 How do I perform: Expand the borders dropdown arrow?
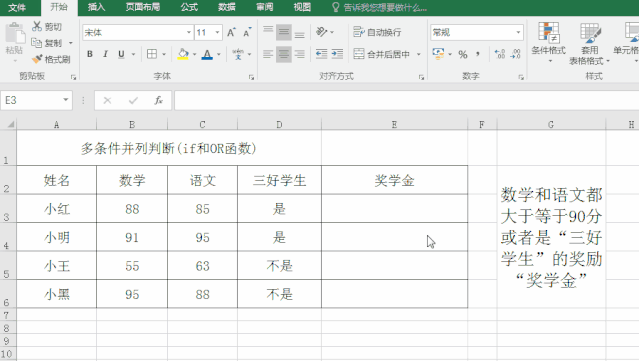click(164, 54)
